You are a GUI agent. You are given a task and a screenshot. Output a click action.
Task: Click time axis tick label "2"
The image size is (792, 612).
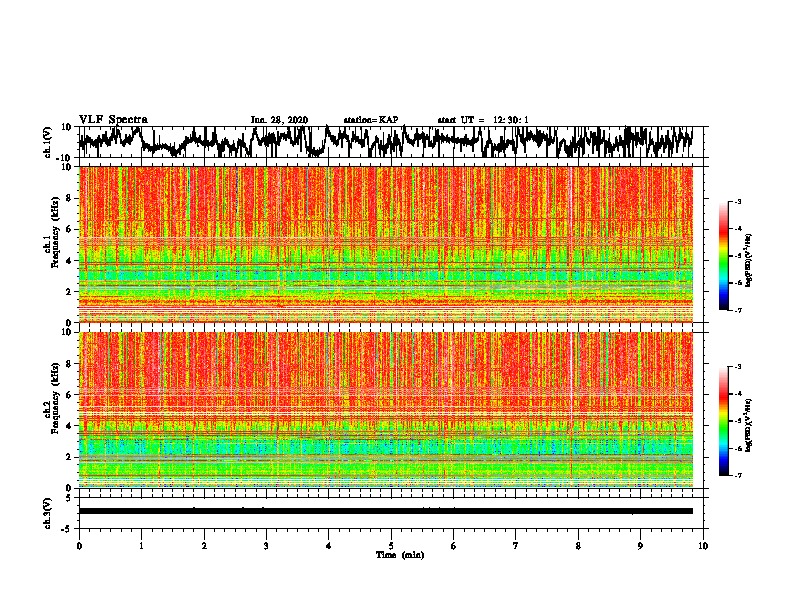[204, 546]
